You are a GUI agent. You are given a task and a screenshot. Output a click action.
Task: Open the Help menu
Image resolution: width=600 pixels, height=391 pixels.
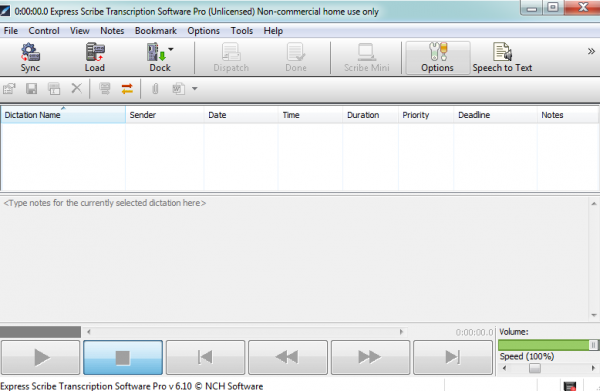[x=273, y=31]
